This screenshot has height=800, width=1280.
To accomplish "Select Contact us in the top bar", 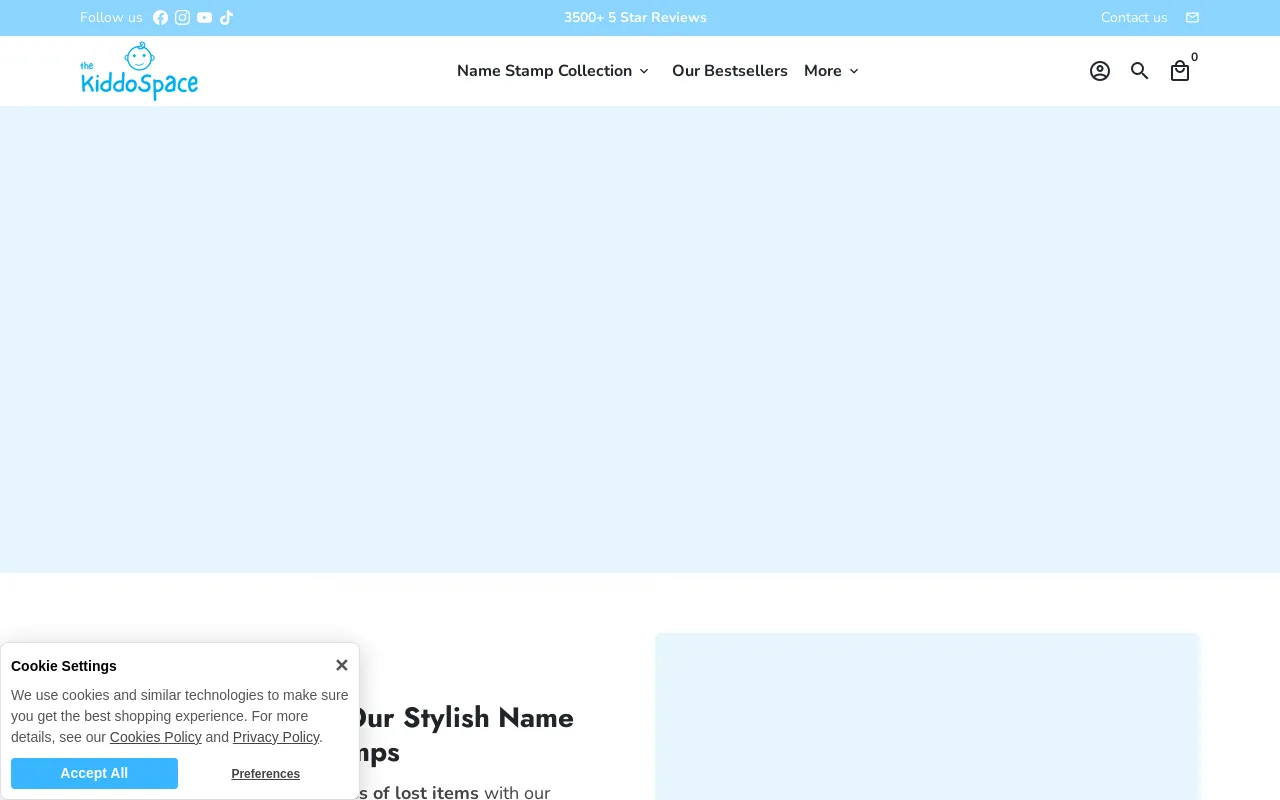I will pos(1134,17).
